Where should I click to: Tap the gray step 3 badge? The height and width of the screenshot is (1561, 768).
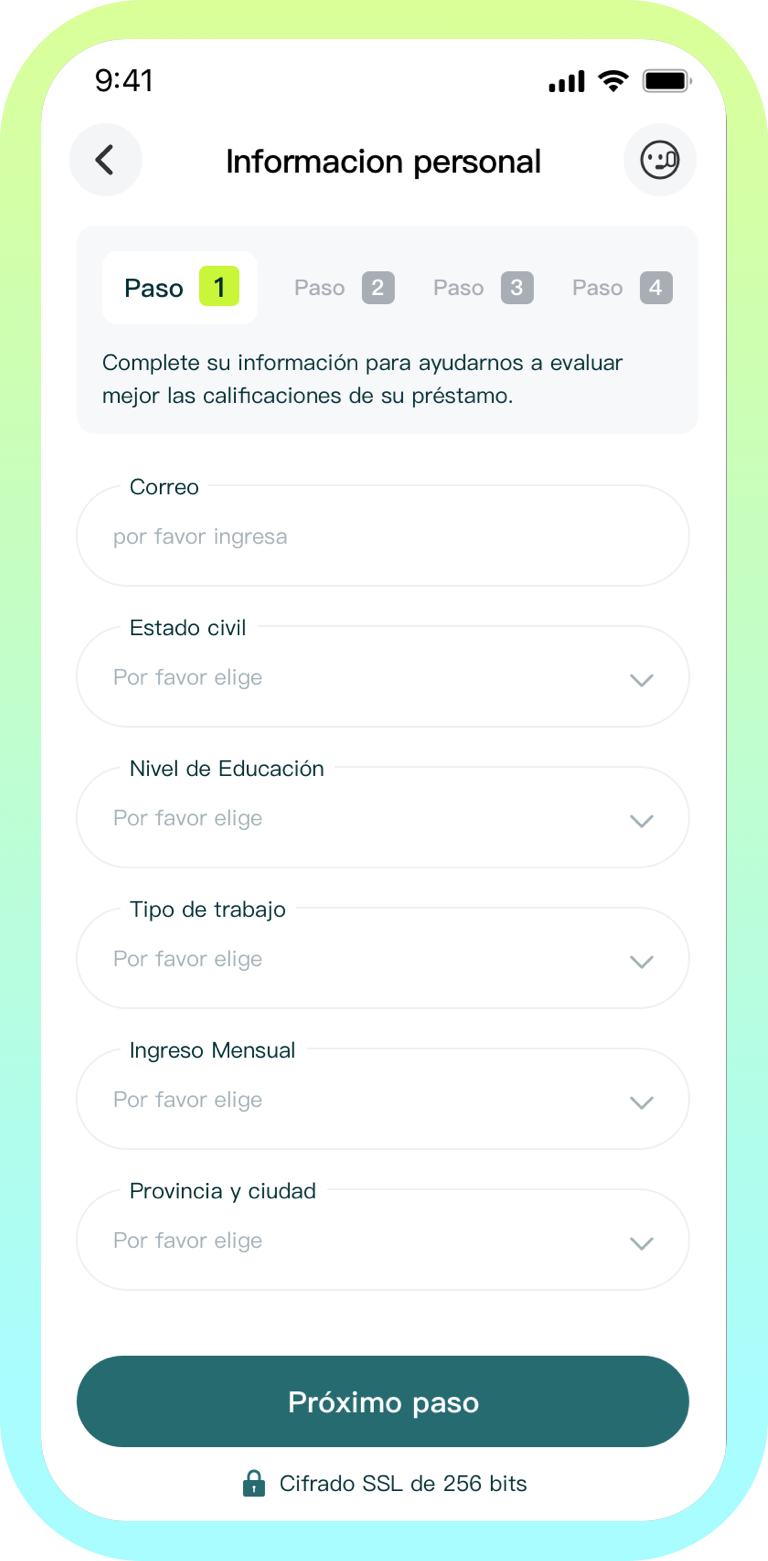pyautogui.click(x=517, y=288)
